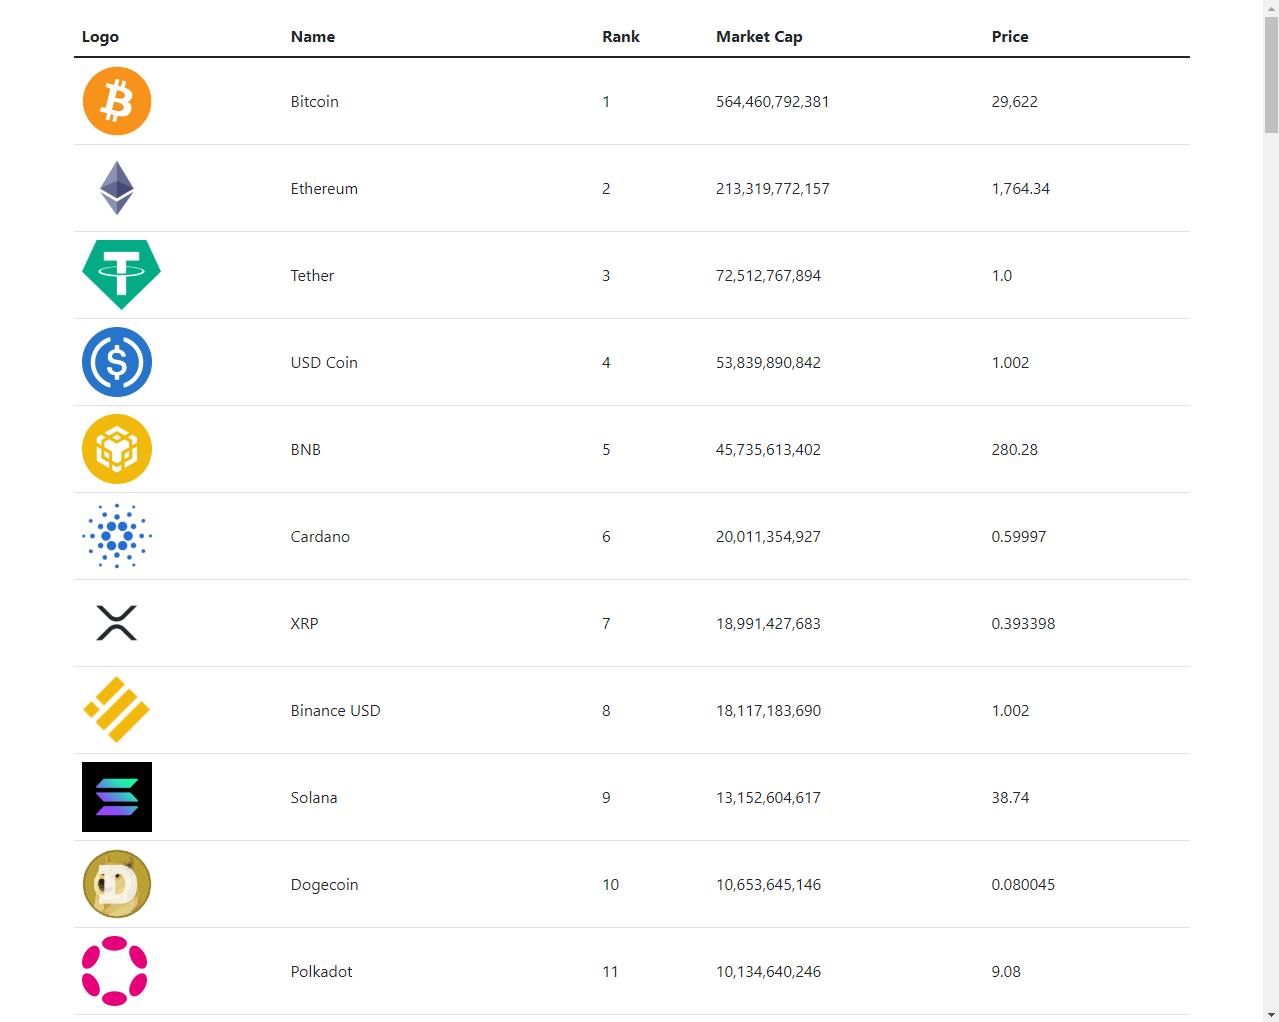Click Tether price 1.0
This screenshot has height=1022, width=1279.
1002,276
